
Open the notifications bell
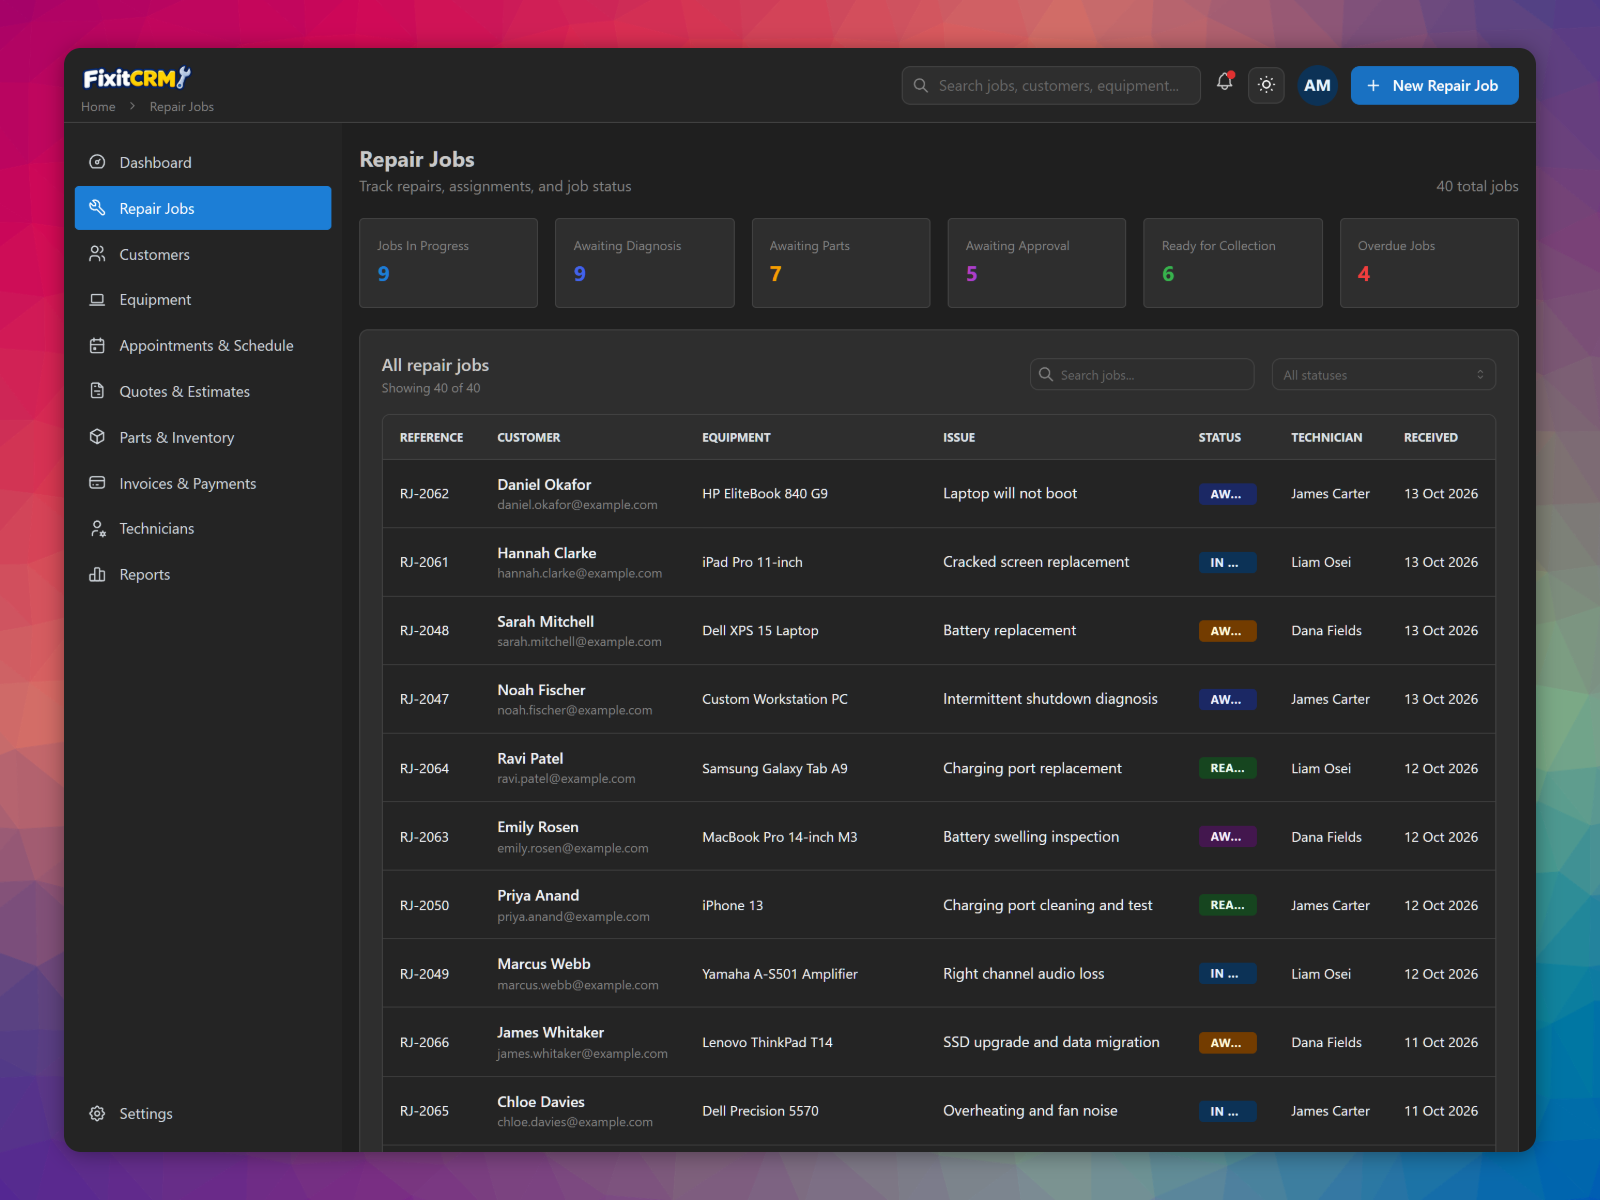click(1224, 83)
